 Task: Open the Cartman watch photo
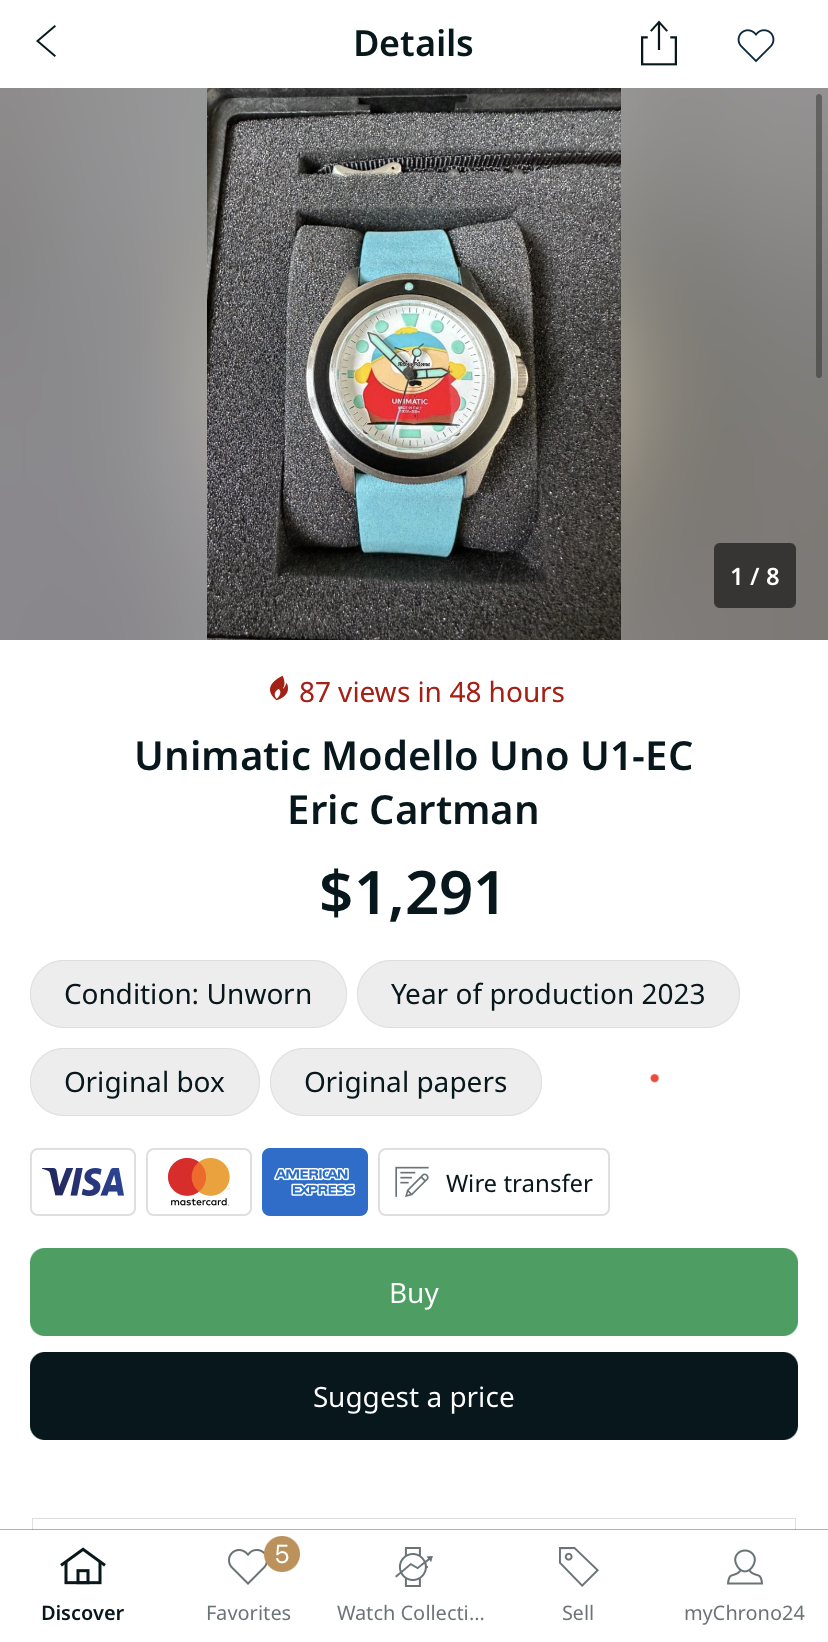pos(414,364)
